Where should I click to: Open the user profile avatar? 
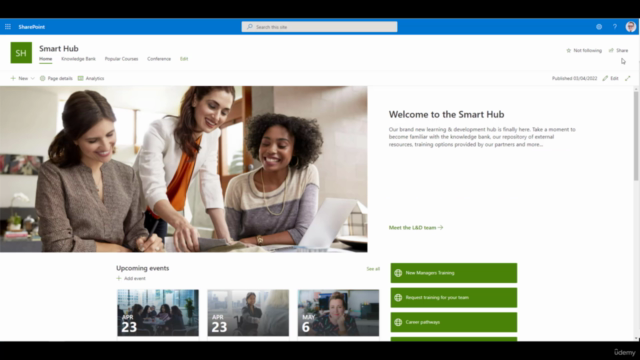click(x=631, y=27)
